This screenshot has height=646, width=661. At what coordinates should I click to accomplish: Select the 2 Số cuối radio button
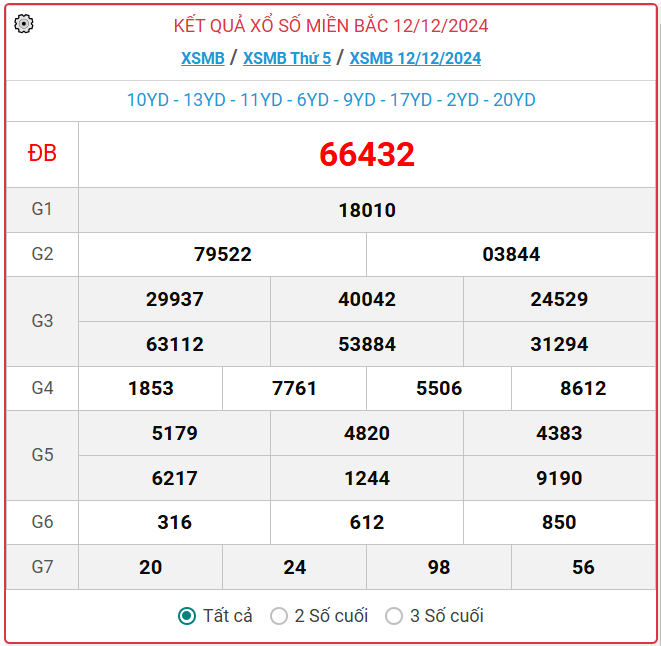[x=279, y=616]
